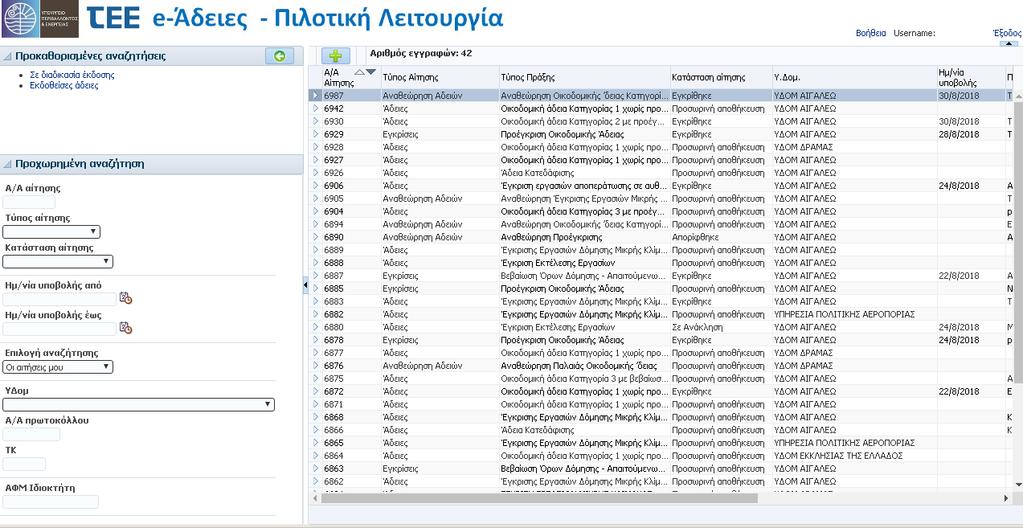Click the Α/Α αίτησης input field
The height and width of the screenshot is (528, 1023).
coord(29,202)
